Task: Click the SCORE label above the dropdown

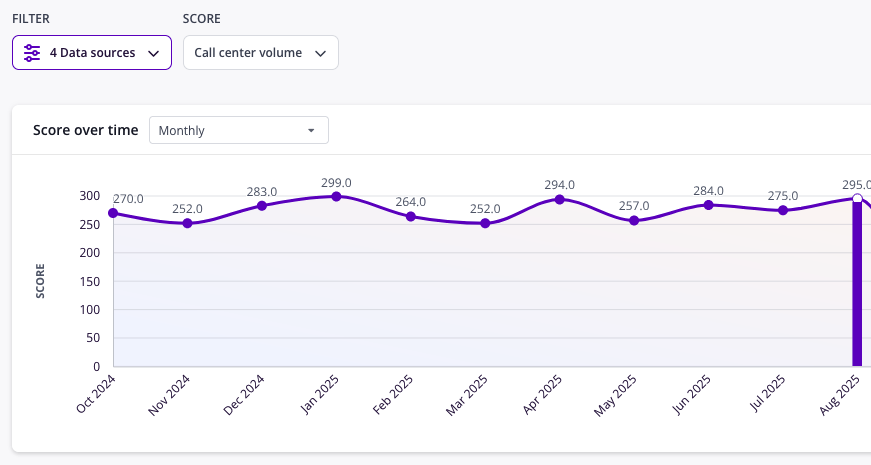Action: (202, 19)
